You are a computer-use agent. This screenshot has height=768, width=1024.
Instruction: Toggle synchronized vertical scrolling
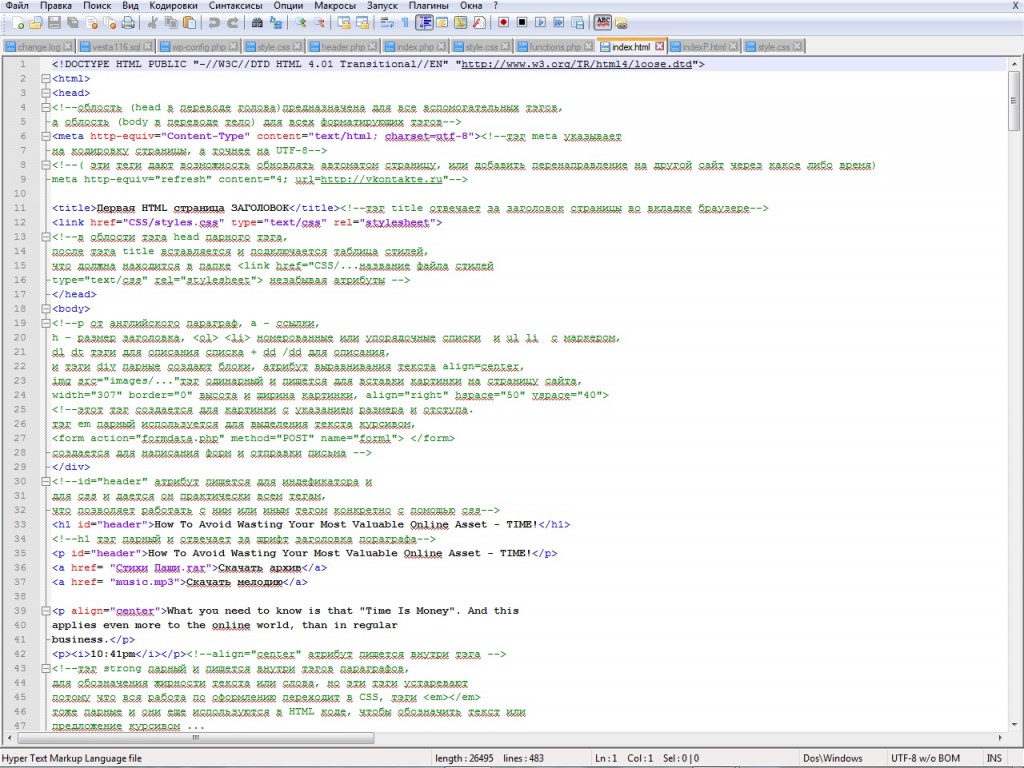pos(344,23)
